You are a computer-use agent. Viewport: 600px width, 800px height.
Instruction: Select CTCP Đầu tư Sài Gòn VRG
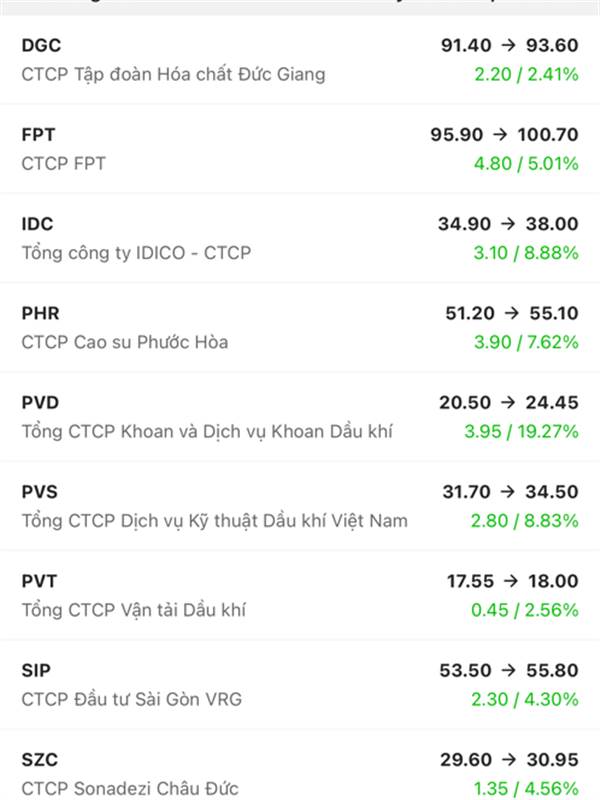tap(131, 699)
